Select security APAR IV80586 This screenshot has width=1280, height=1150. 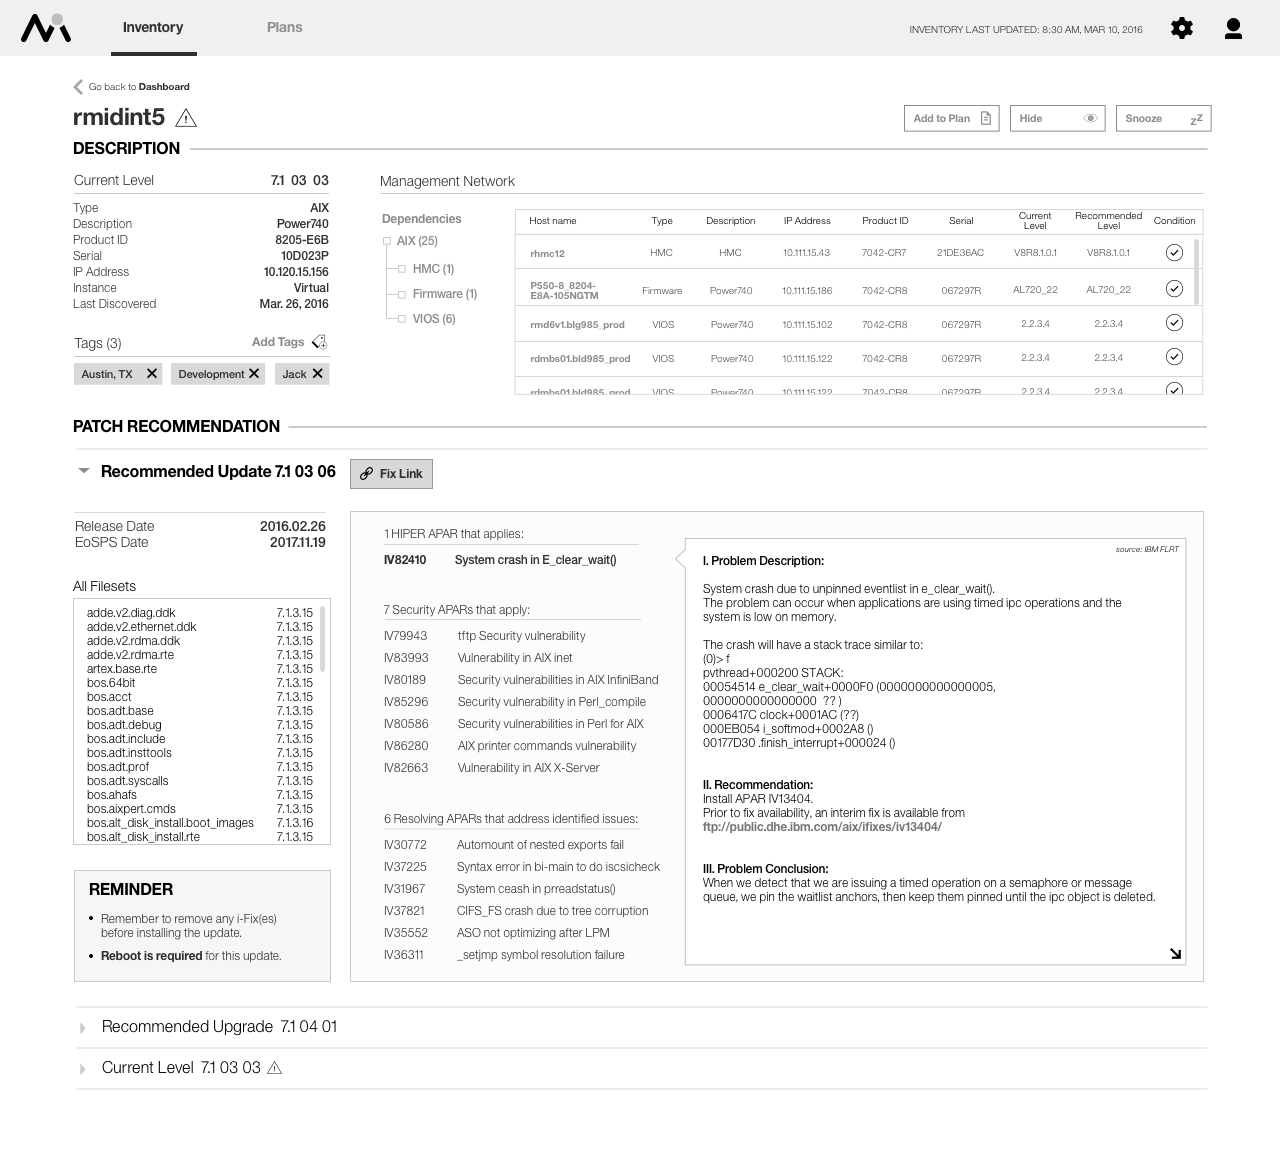coord(514,724)
